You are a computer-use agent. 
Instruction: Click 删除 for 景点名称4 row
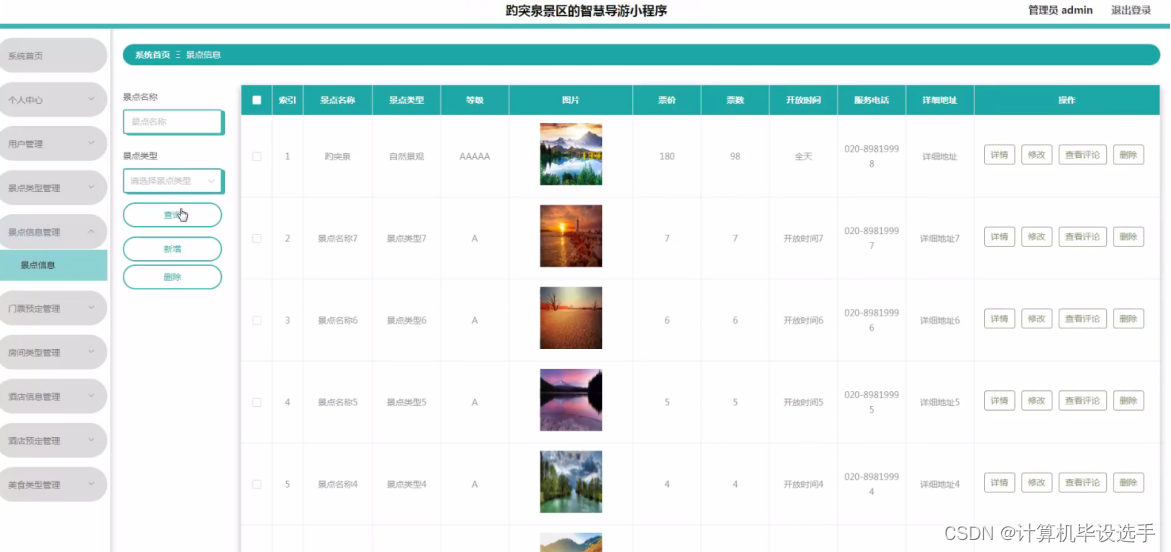pyautogui.click(x=1128, y=483)
